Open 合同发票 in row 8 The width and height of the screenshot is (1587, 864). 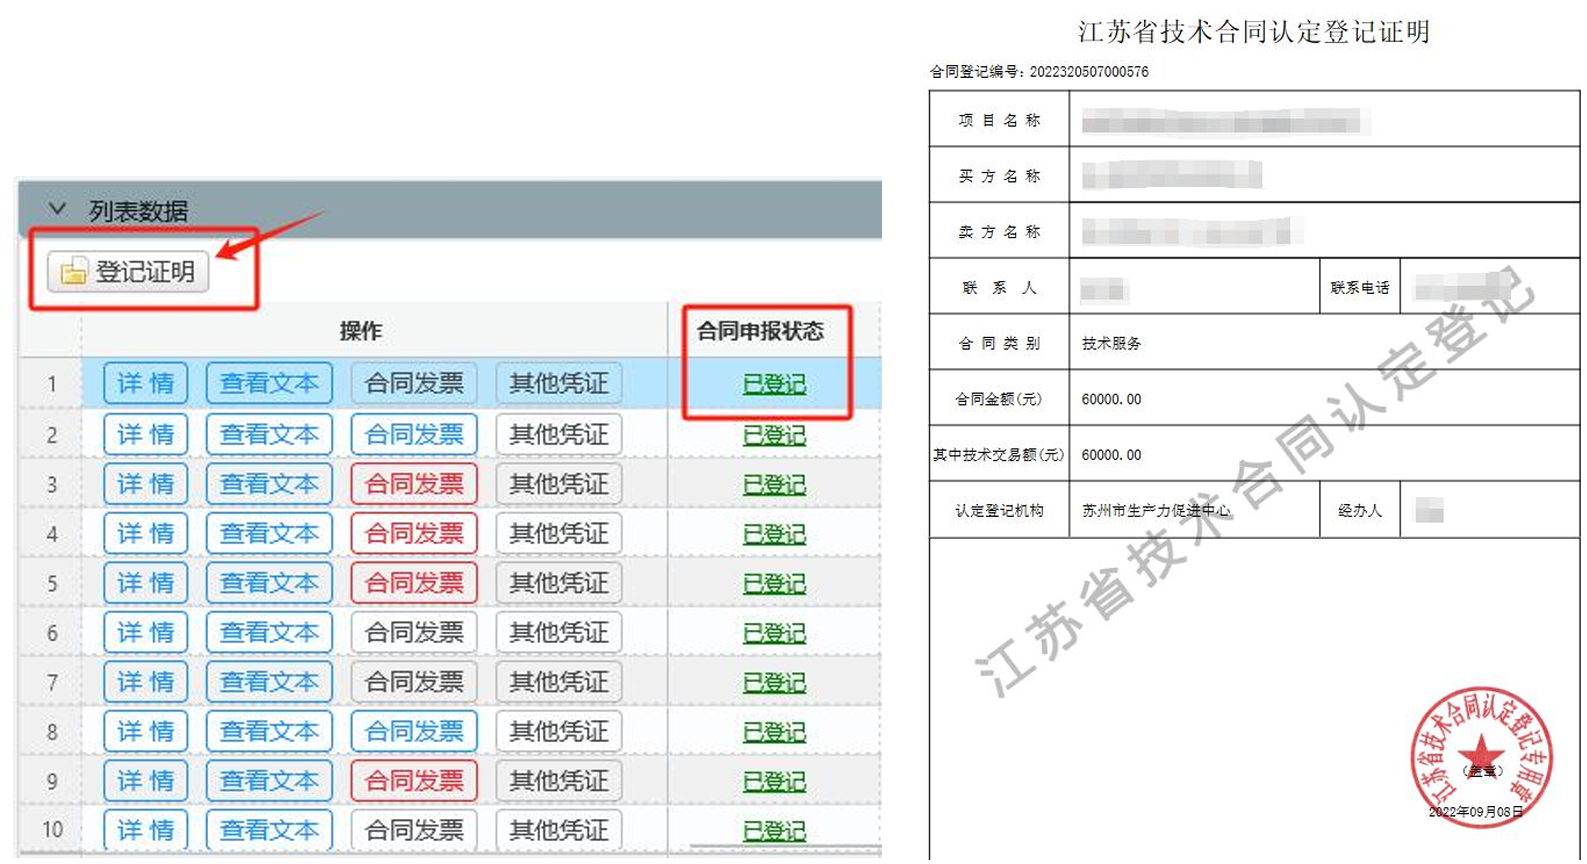(414, 732)
